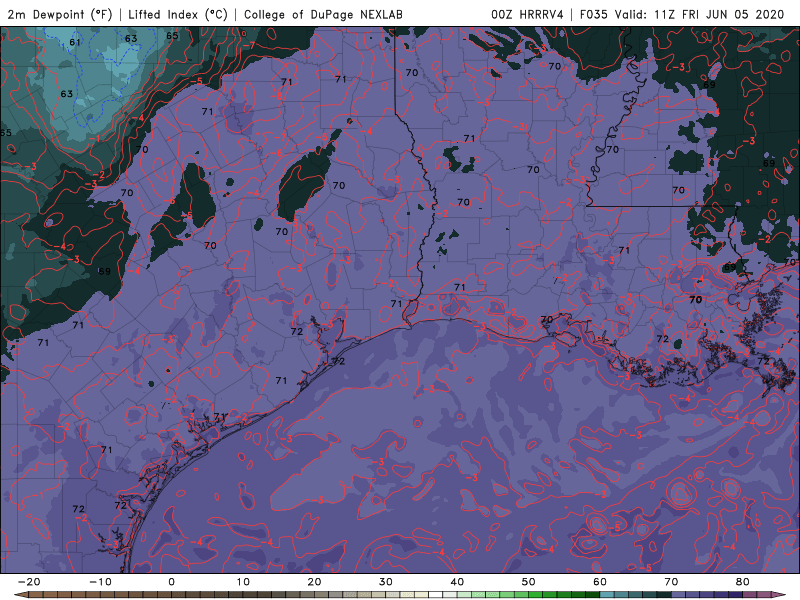
Task: Click the "30" color scale label
Action: click(386, 582)
